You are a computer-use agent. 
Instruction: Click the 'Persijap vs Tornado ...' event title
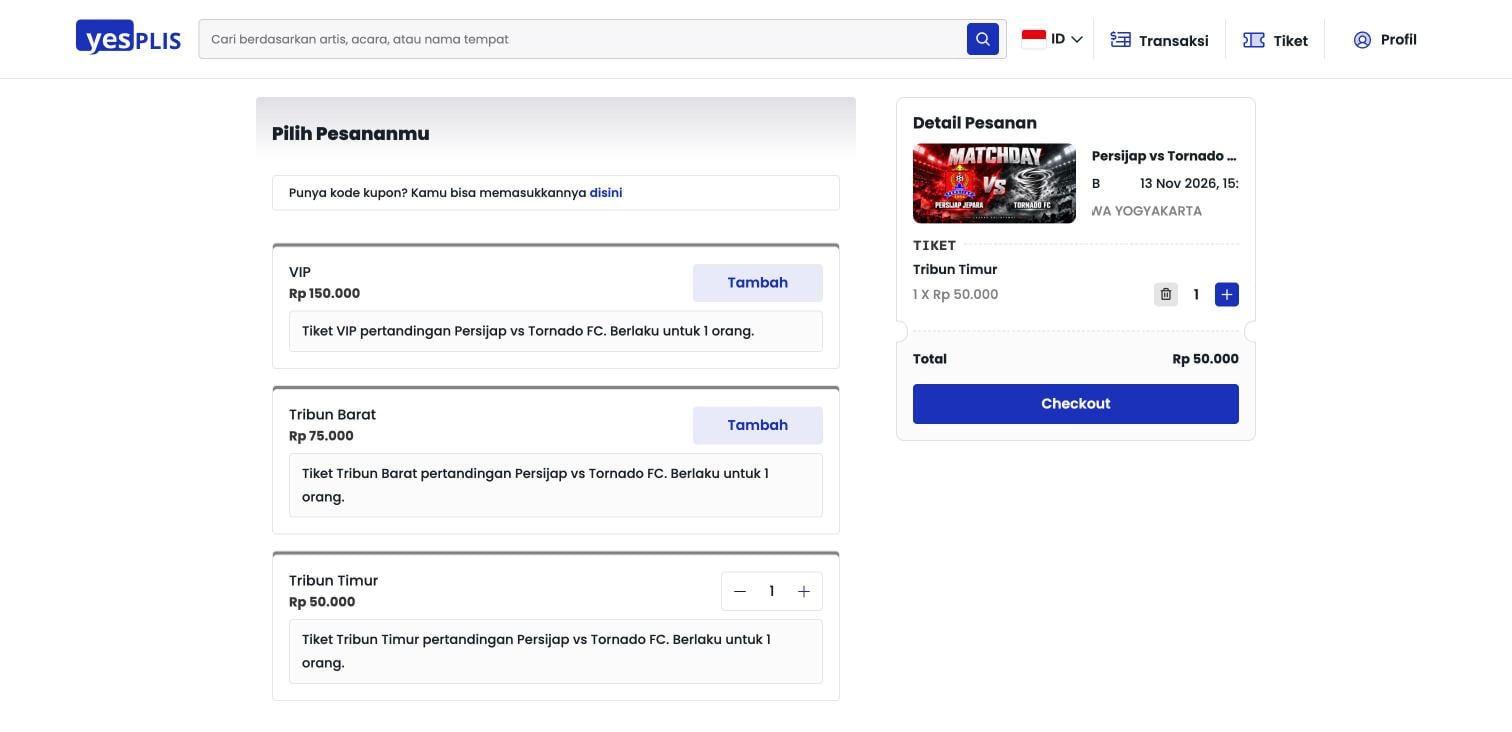pyautogui.click(x=1164, y=156)
